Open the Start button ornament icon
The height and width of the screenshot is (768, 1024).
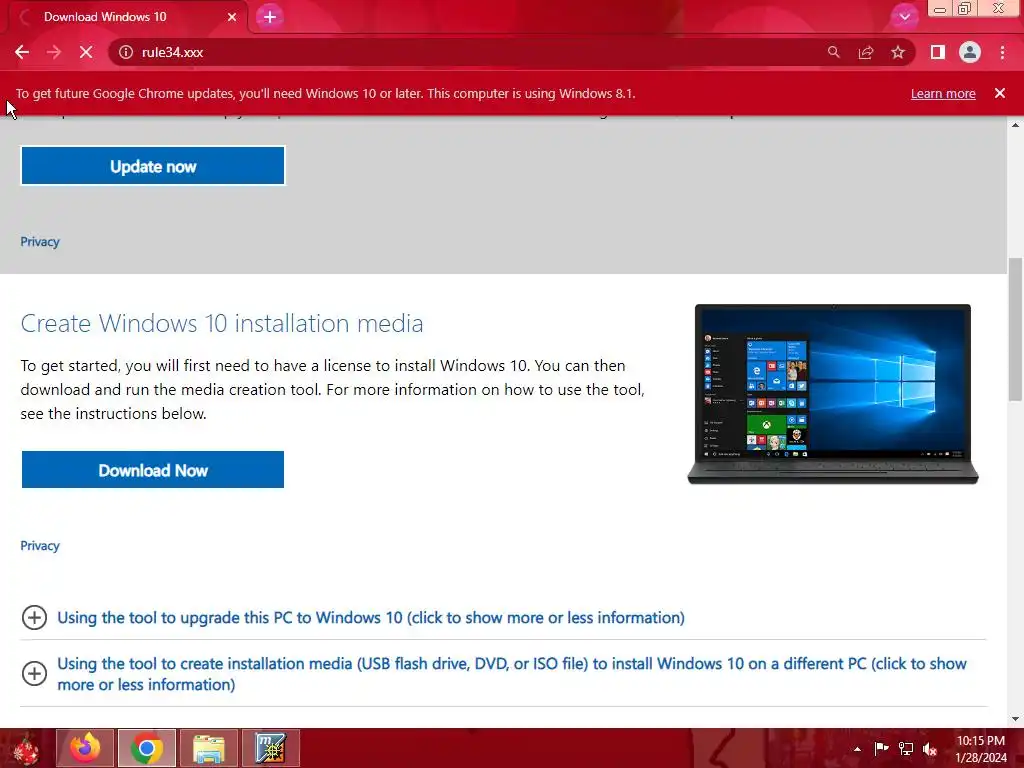tap(25, 748)
